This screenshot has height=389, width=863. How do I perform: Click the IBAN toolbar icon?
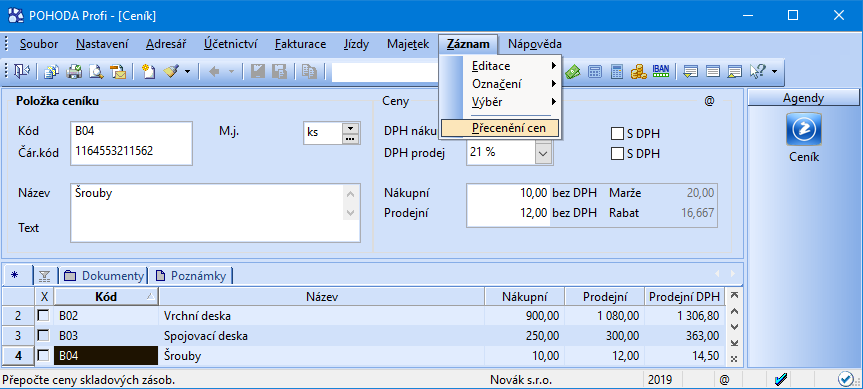pyautogui.click(x=660, y=70)
